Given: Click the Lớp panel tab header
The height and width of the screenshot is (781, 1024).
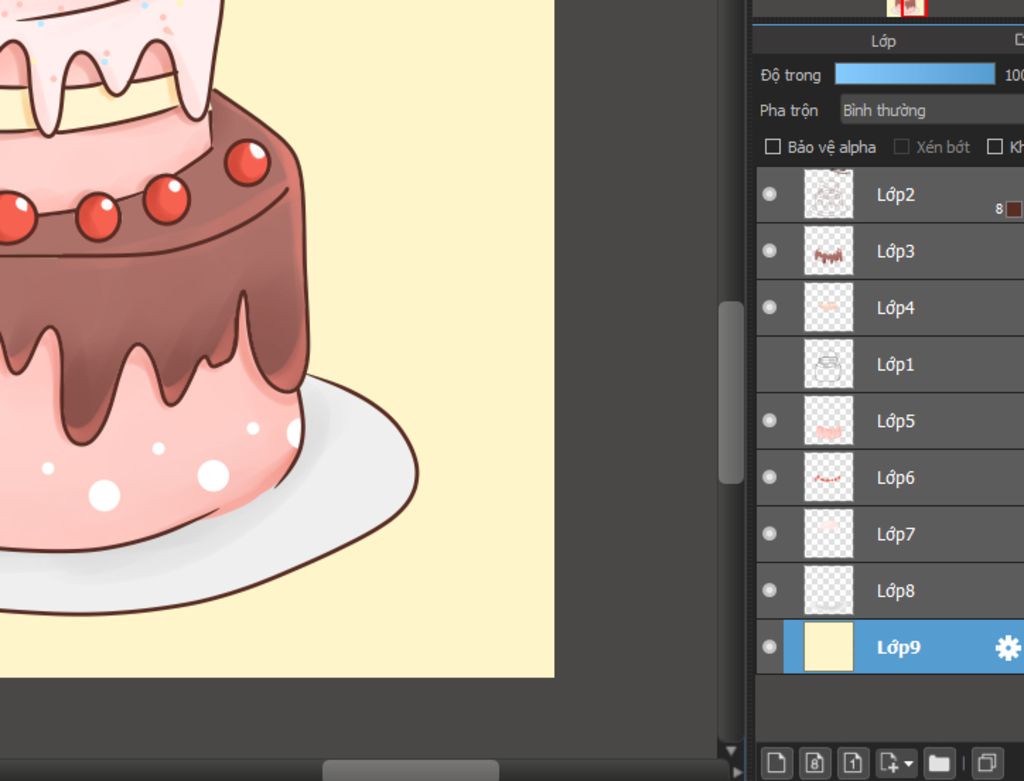Looking at the screenshot, I should pyautogui.click(x=883, y=41).
